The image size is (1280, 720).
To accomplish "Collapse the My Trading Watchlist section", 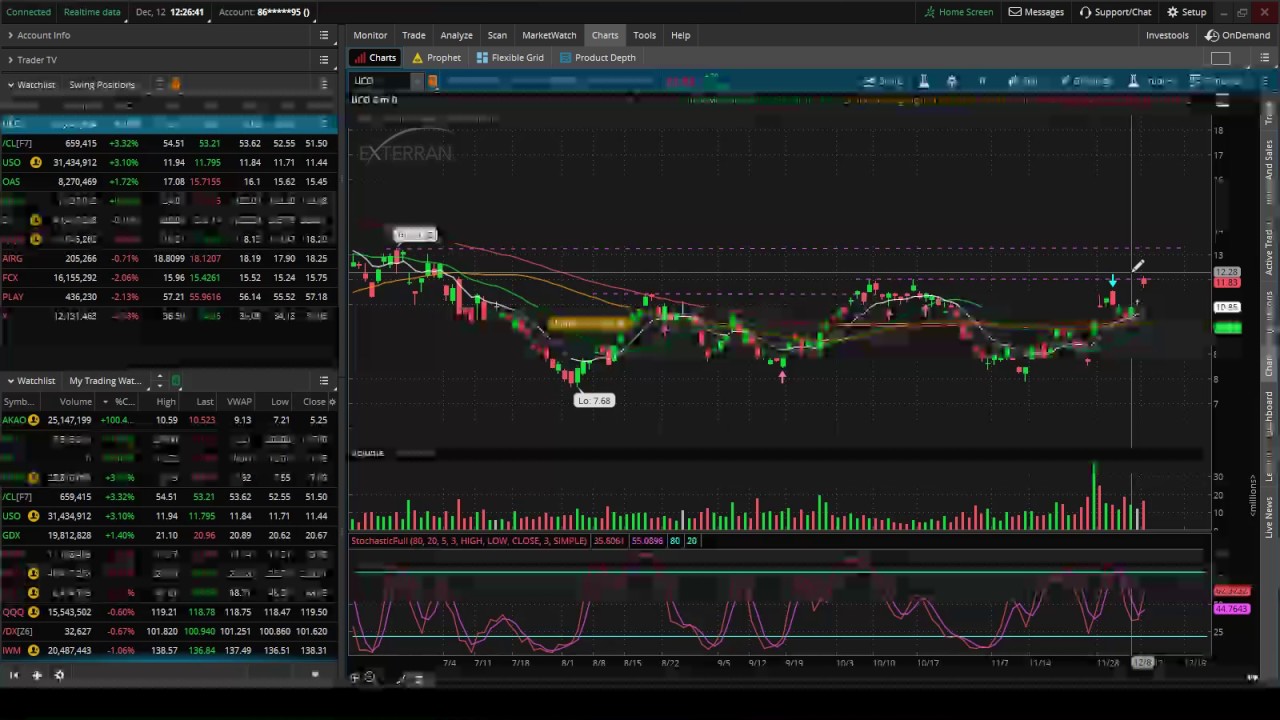I will click(10, 381).
